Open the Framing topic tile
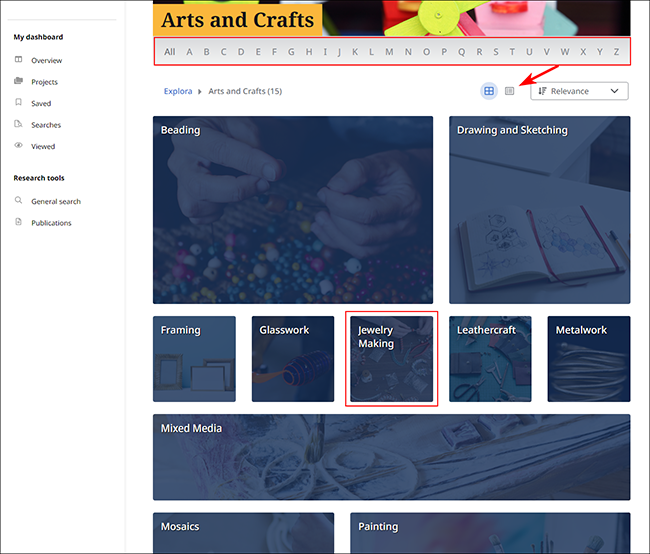 click(x=194, y=359)
